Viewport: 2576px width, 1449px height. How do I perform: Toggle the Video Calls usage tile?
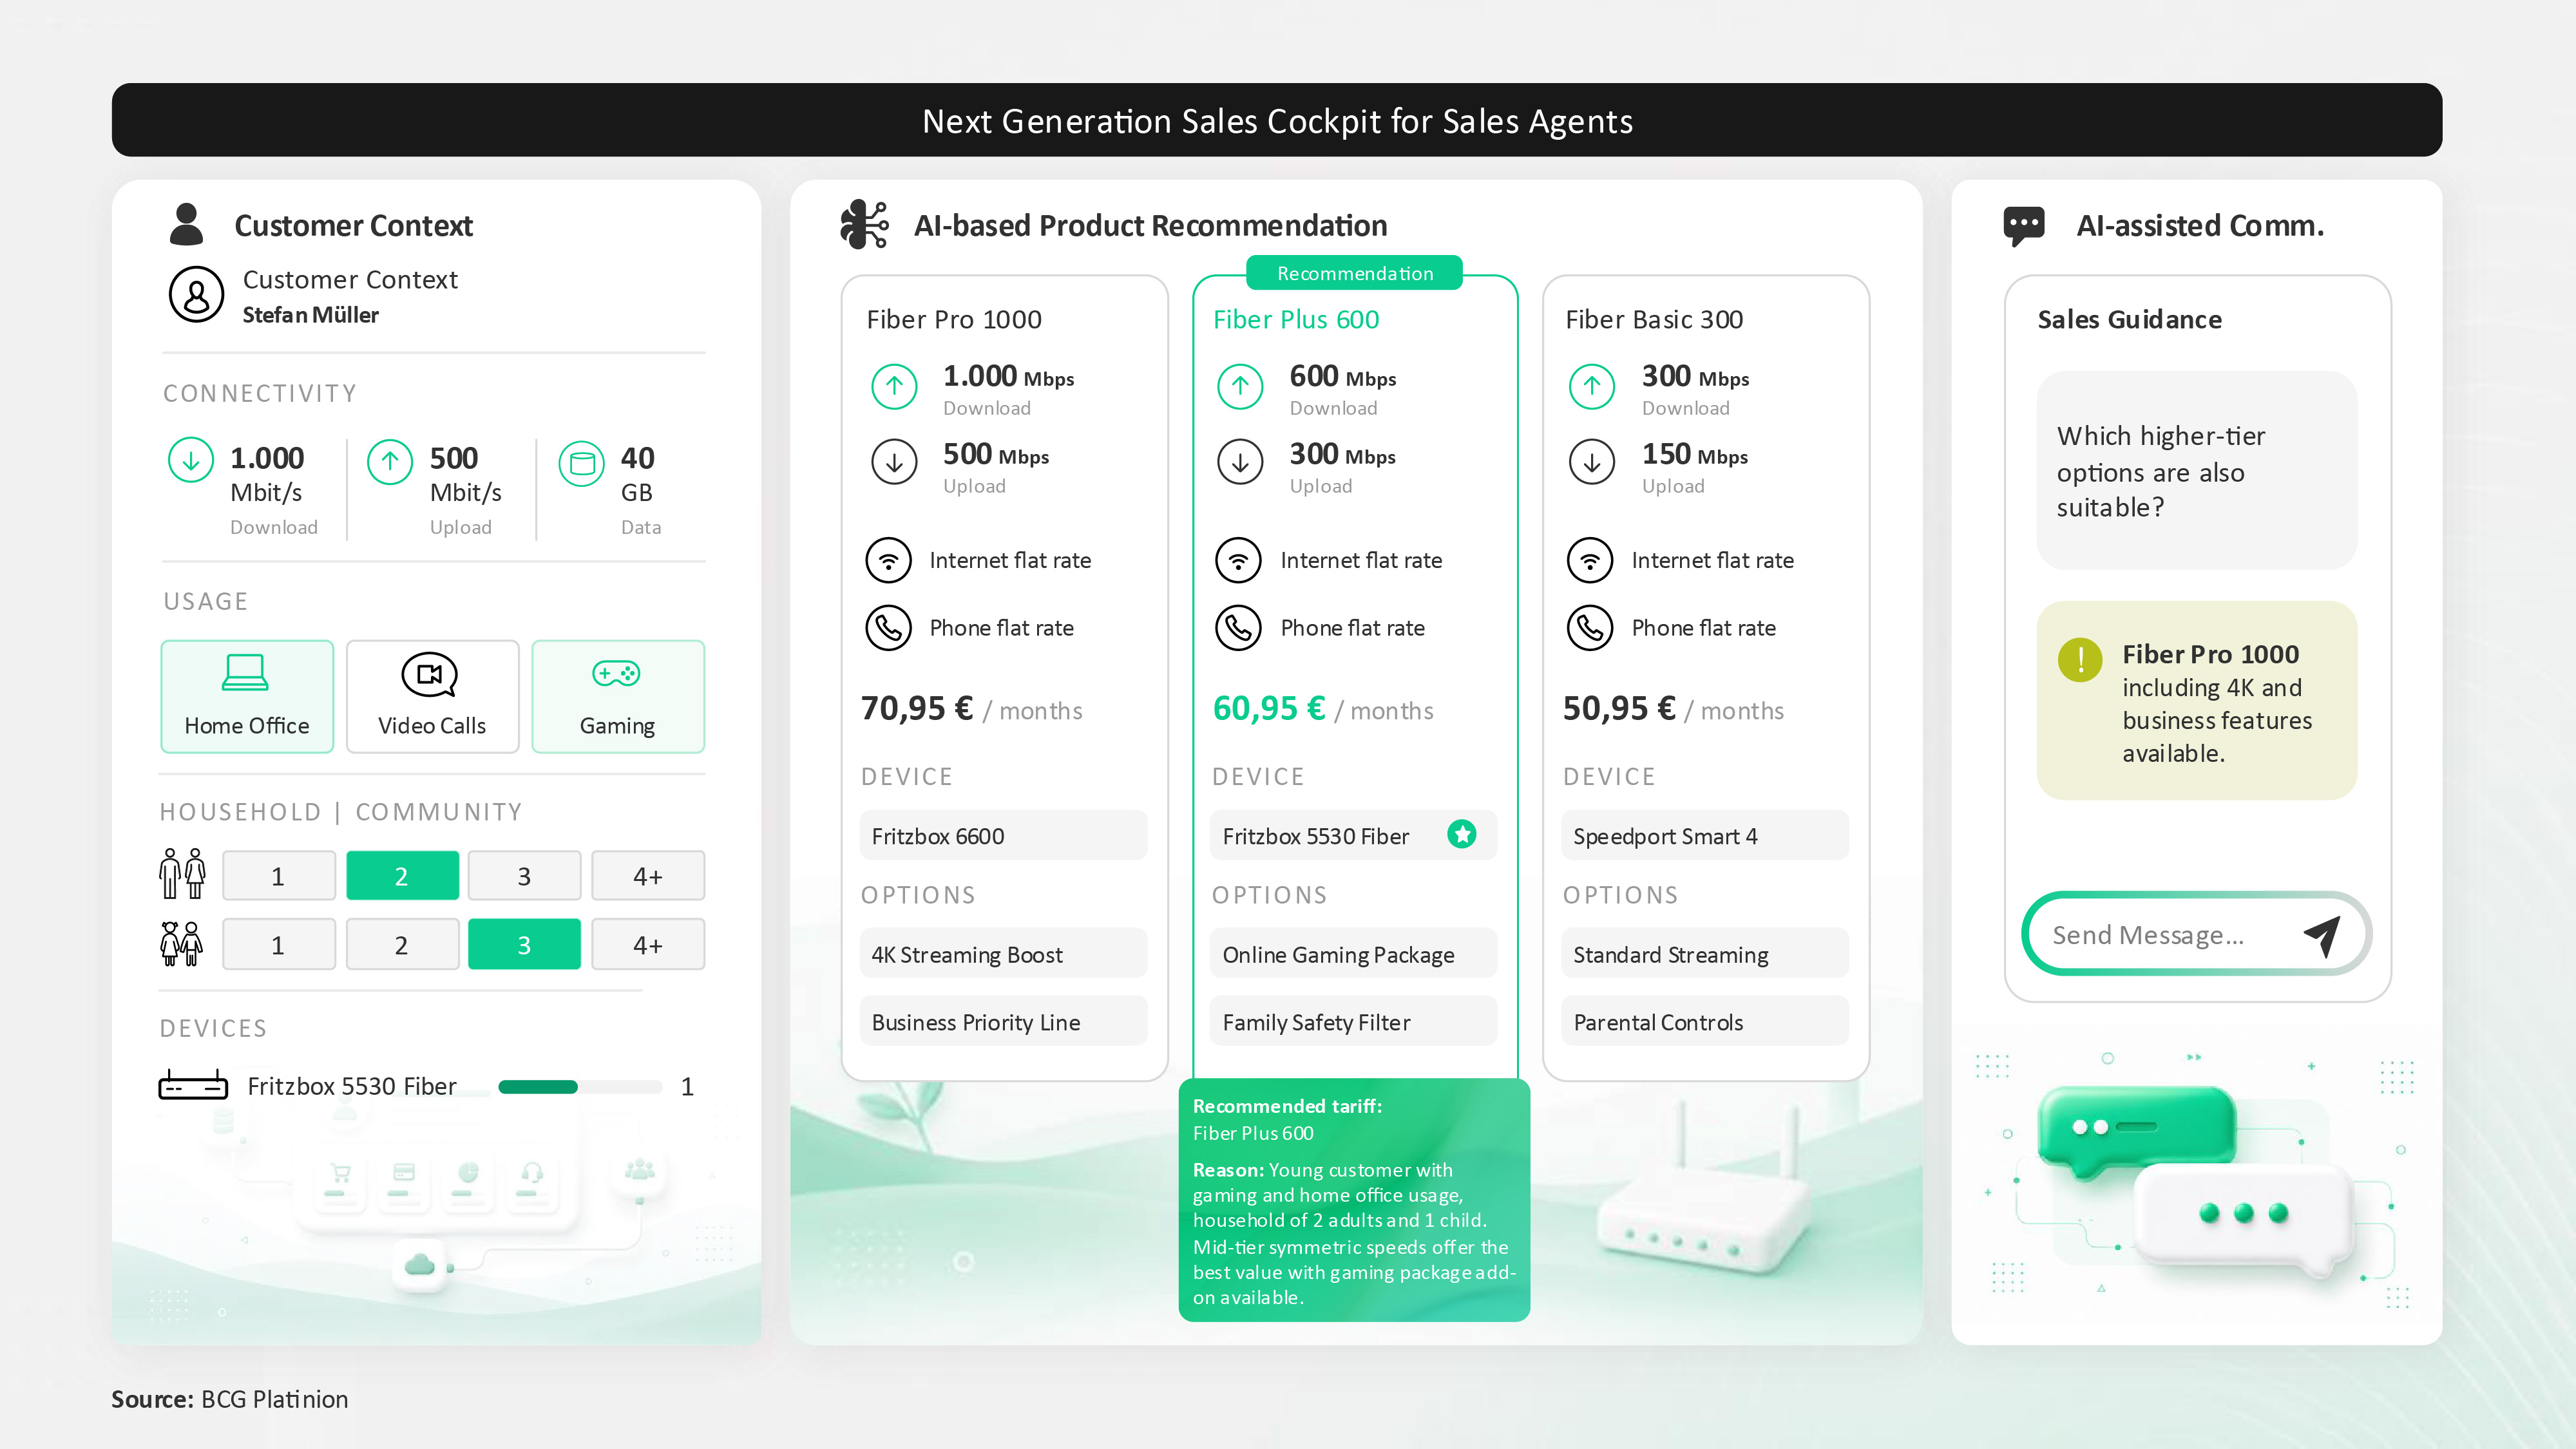(432, 696)
